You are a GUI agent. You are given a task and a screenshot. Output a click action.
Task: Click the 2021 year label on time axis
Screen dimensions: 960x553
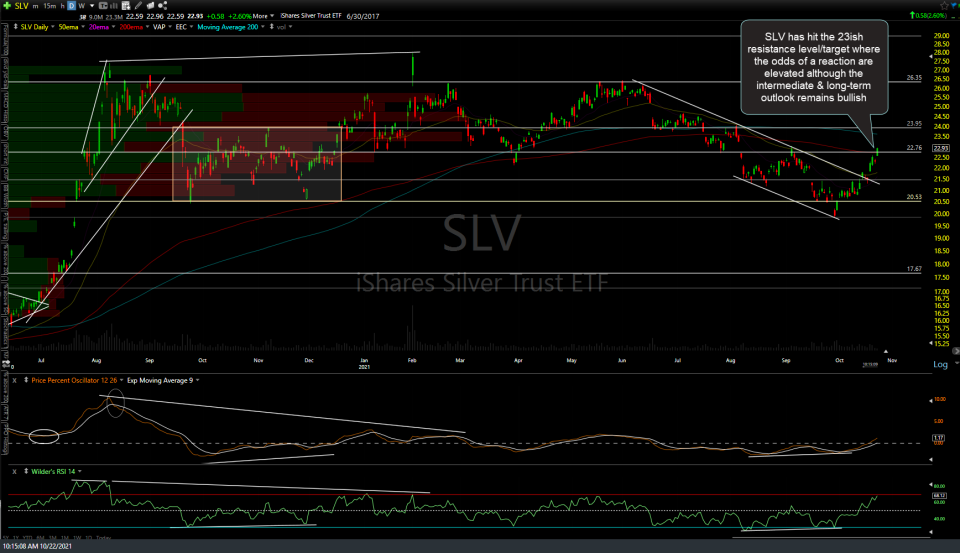coord(364,367)
